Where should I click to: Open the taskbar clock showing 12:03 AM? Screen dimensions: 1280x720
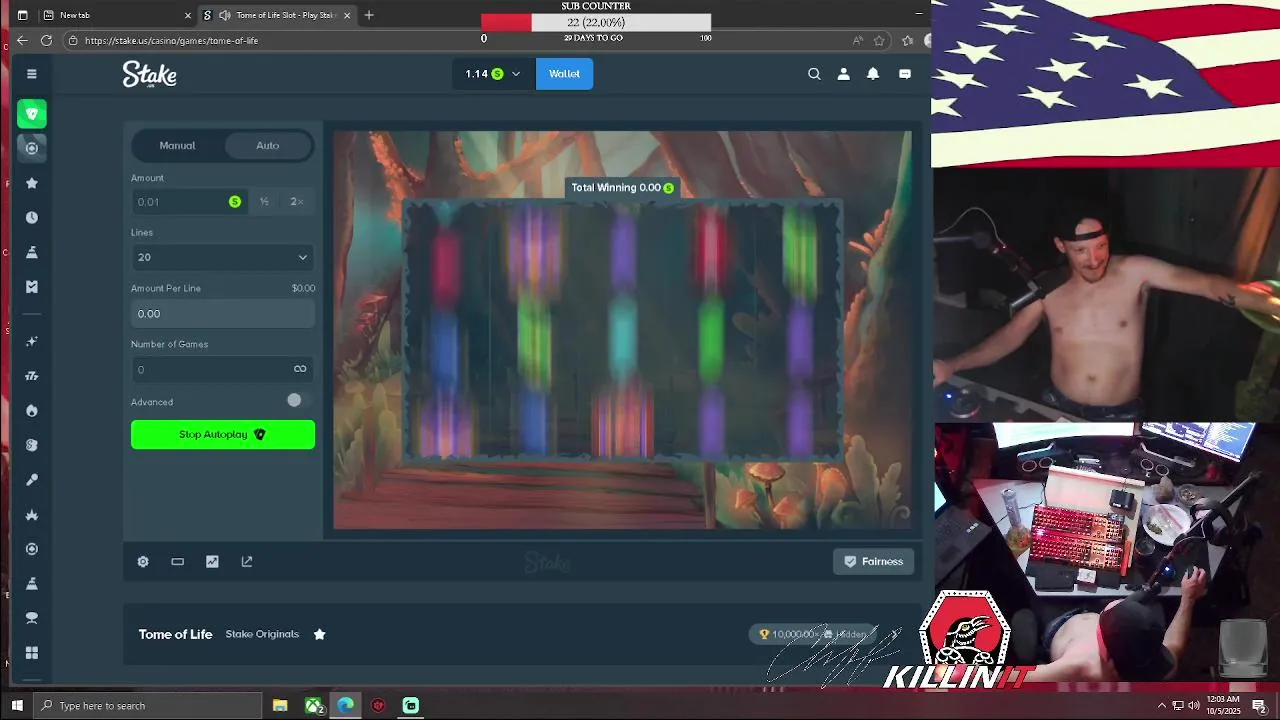[1224, 706]
